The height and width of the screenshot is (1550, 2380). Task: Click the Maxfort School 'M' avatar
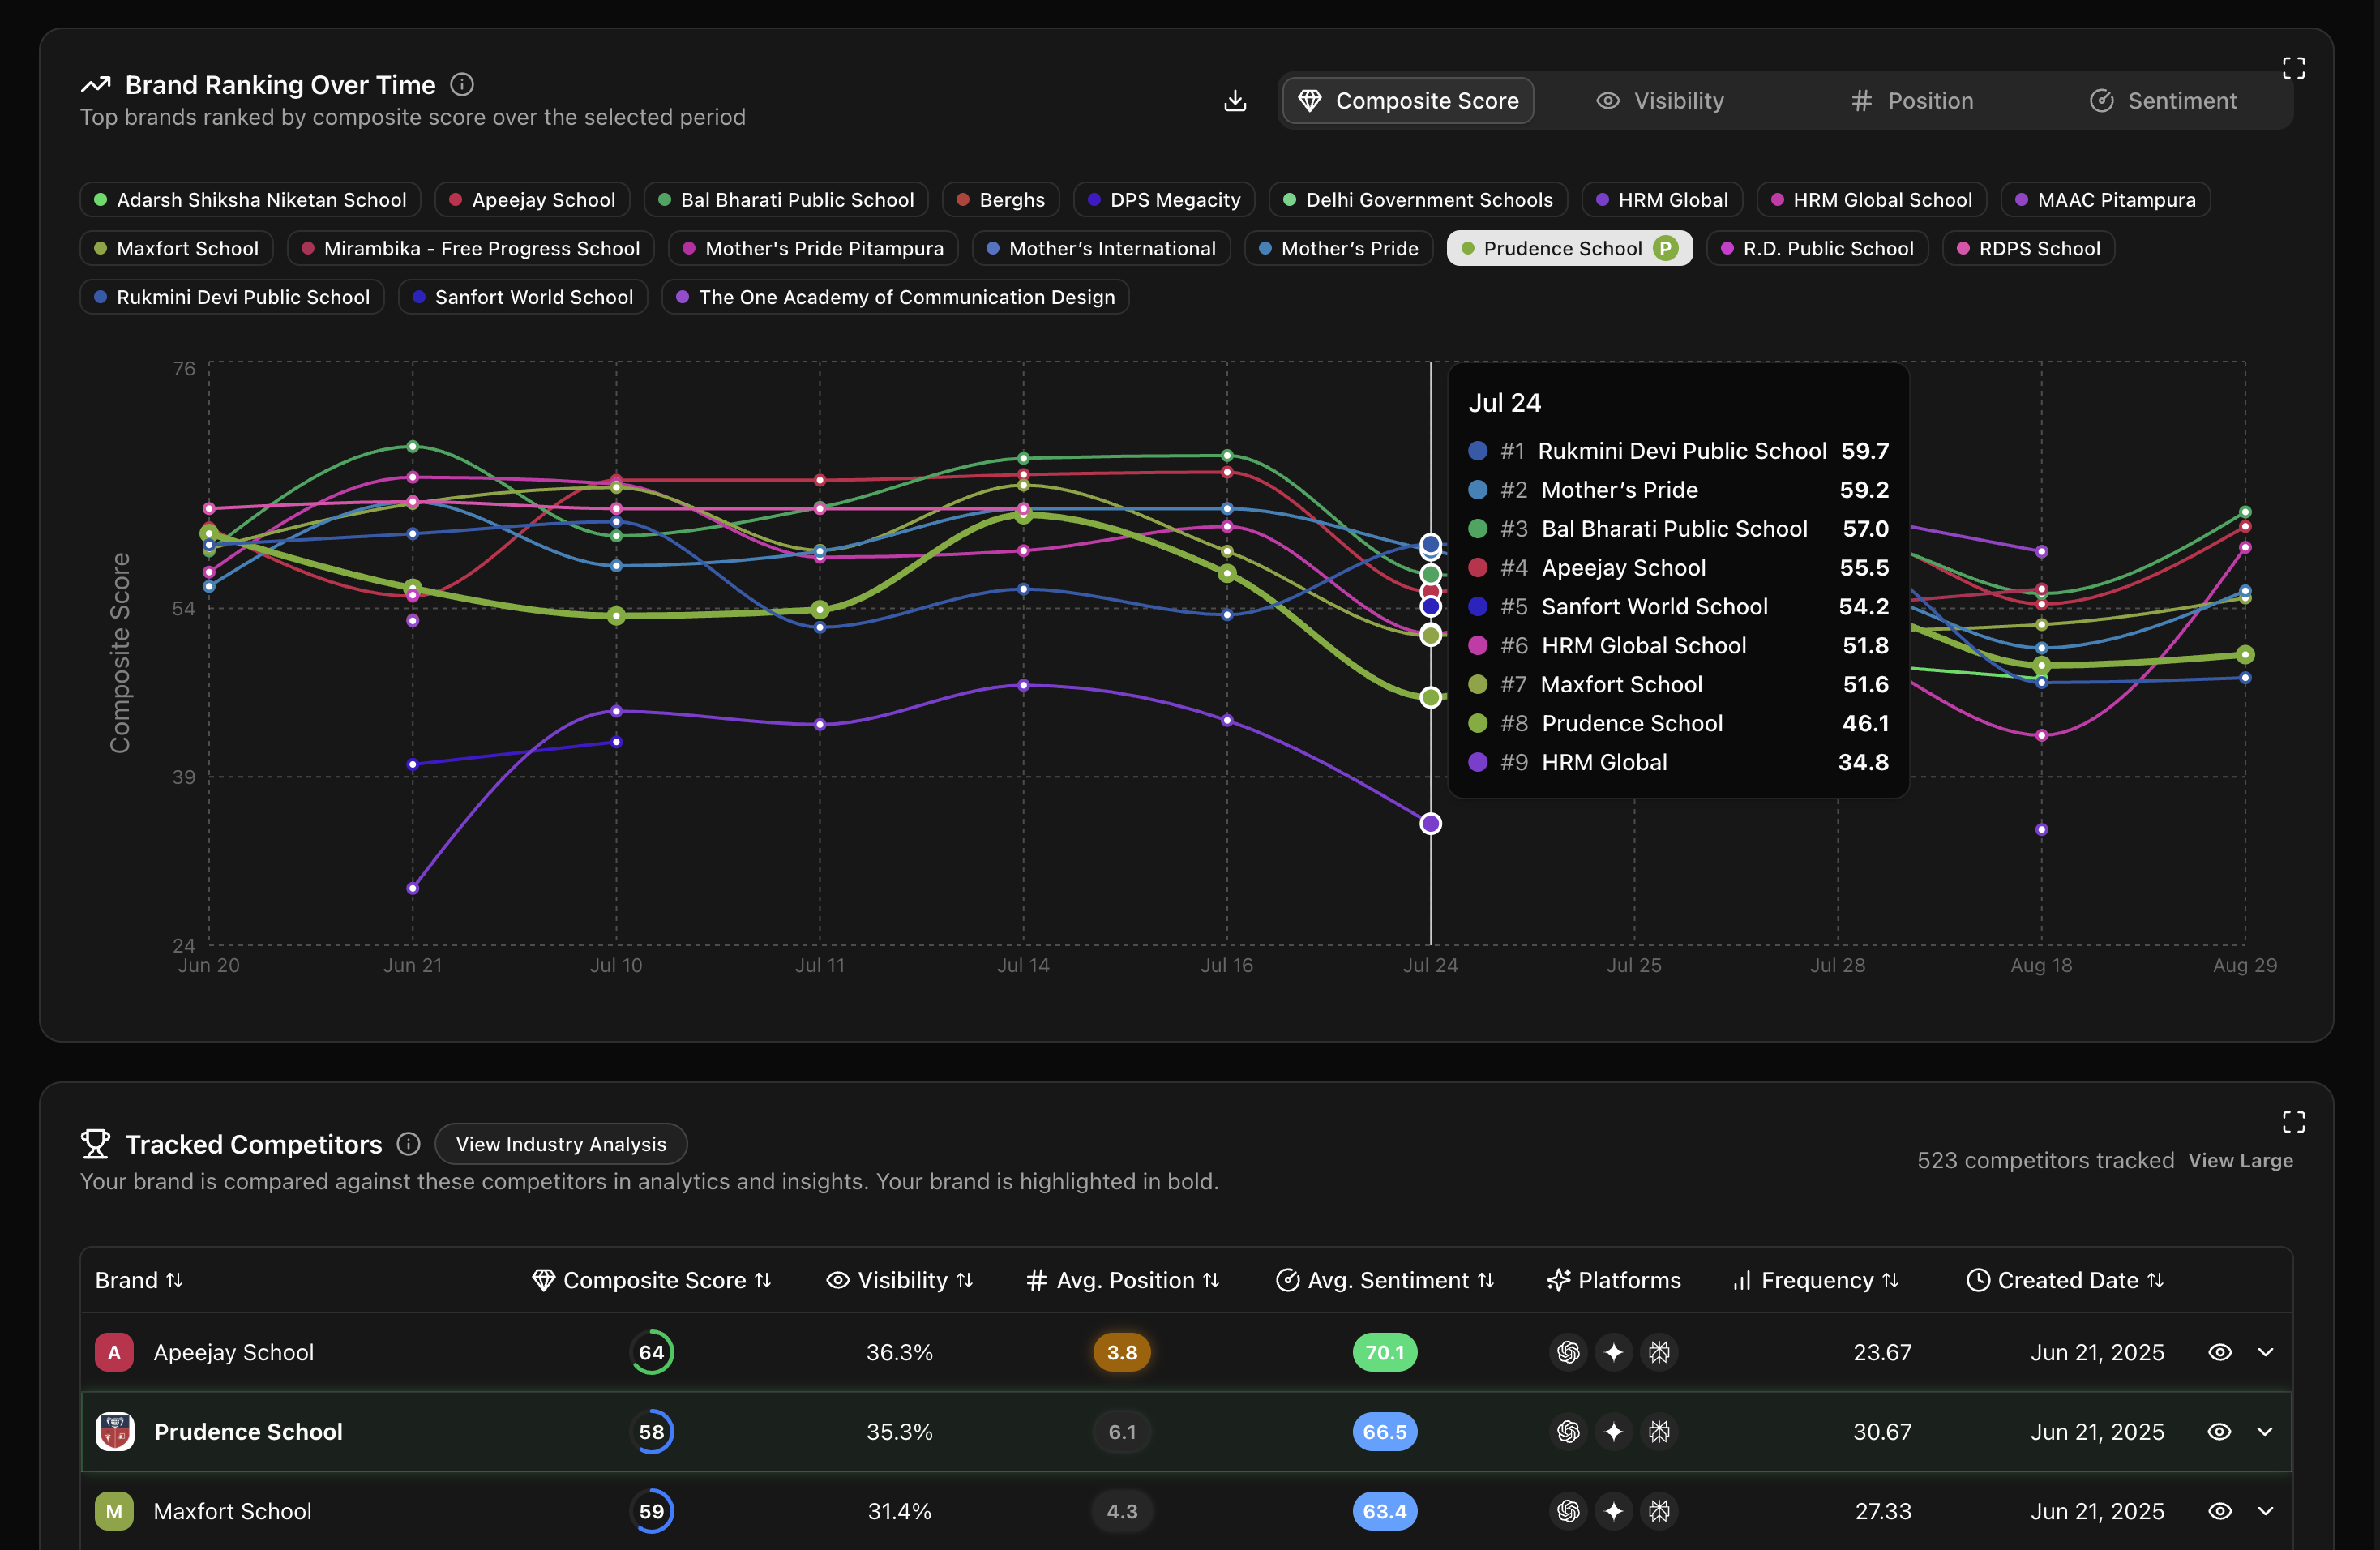point(114,1511)
